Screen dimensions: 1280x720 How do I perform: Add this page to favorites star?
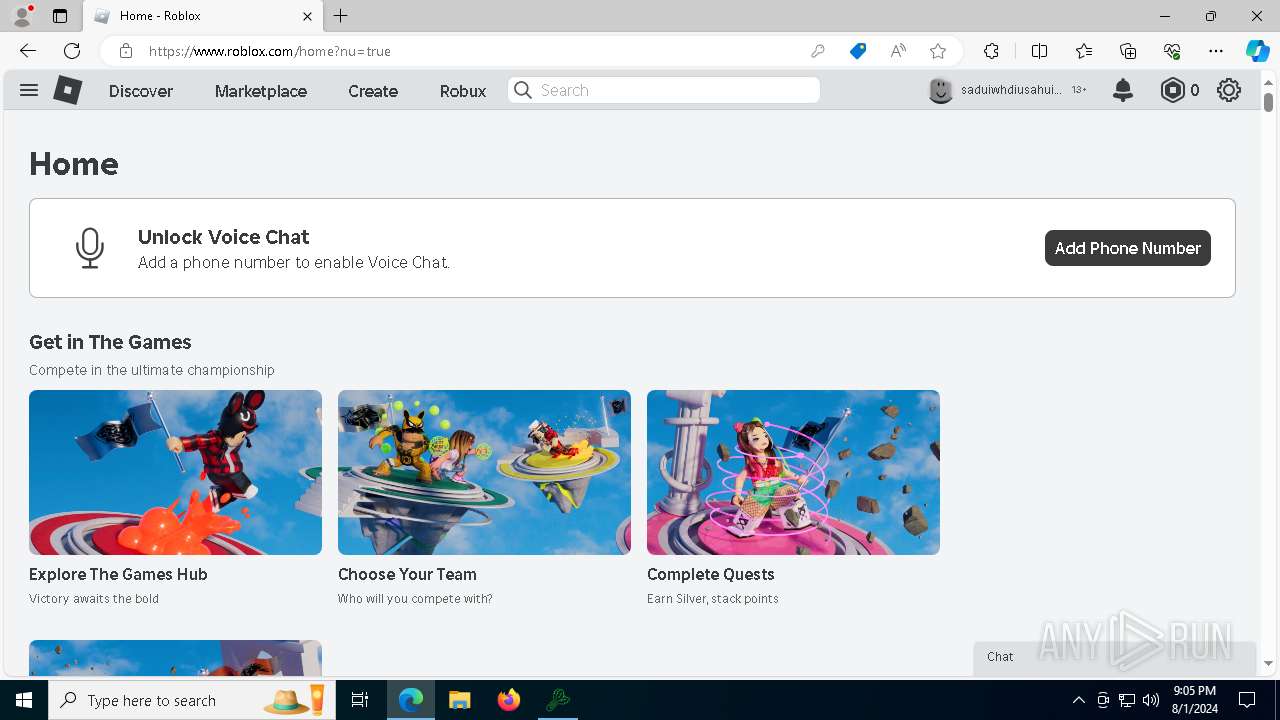pyautogui.click(x=938, y=51)
